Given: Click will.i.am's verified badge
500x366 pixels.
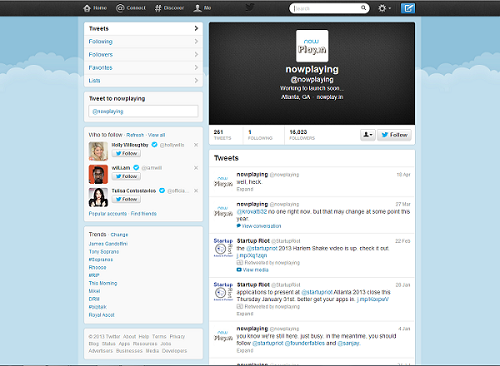Looking at the screenshot, I should (136, 168).
